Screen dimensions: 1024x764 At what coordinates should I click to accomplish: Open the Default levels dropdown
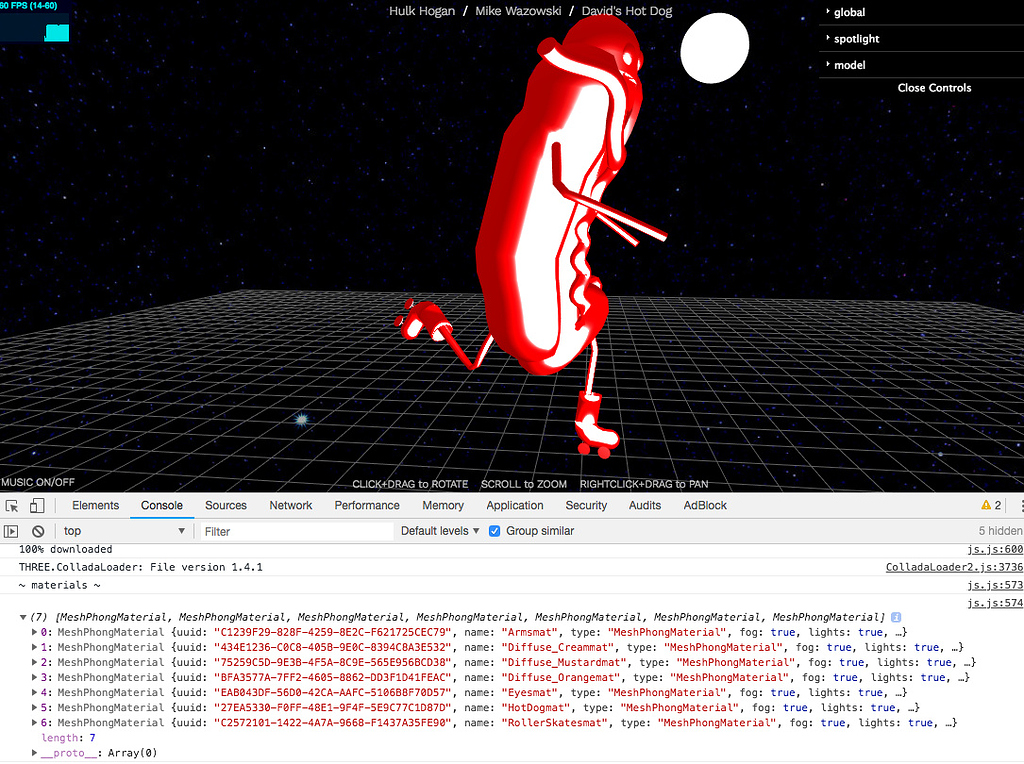440,530
